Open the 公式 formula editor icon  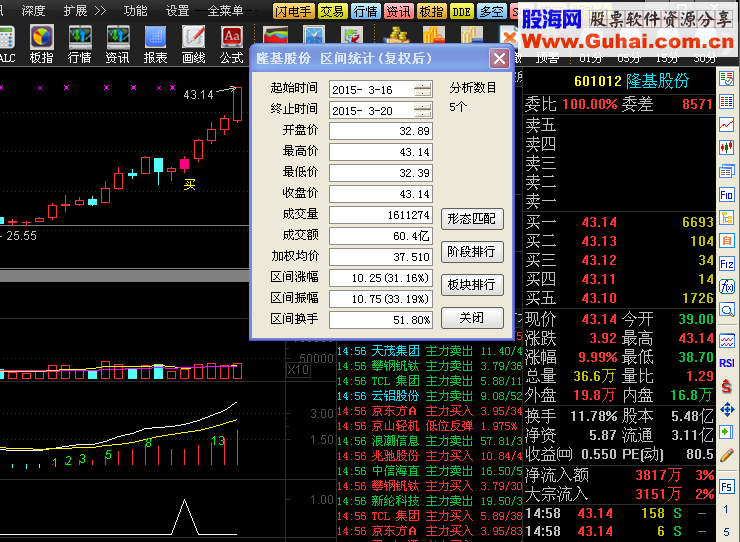(231, 38)
